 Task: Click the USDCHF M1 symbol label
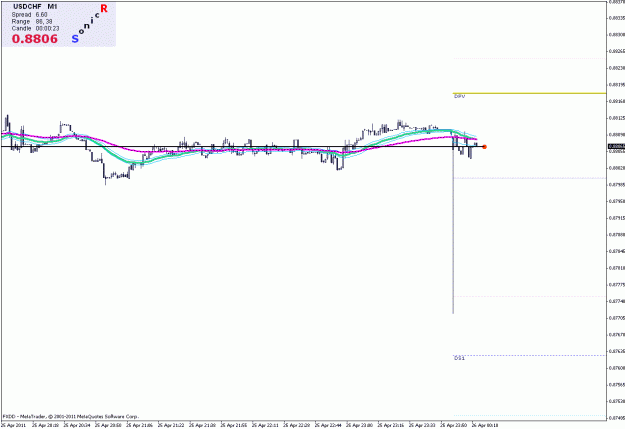35,7
